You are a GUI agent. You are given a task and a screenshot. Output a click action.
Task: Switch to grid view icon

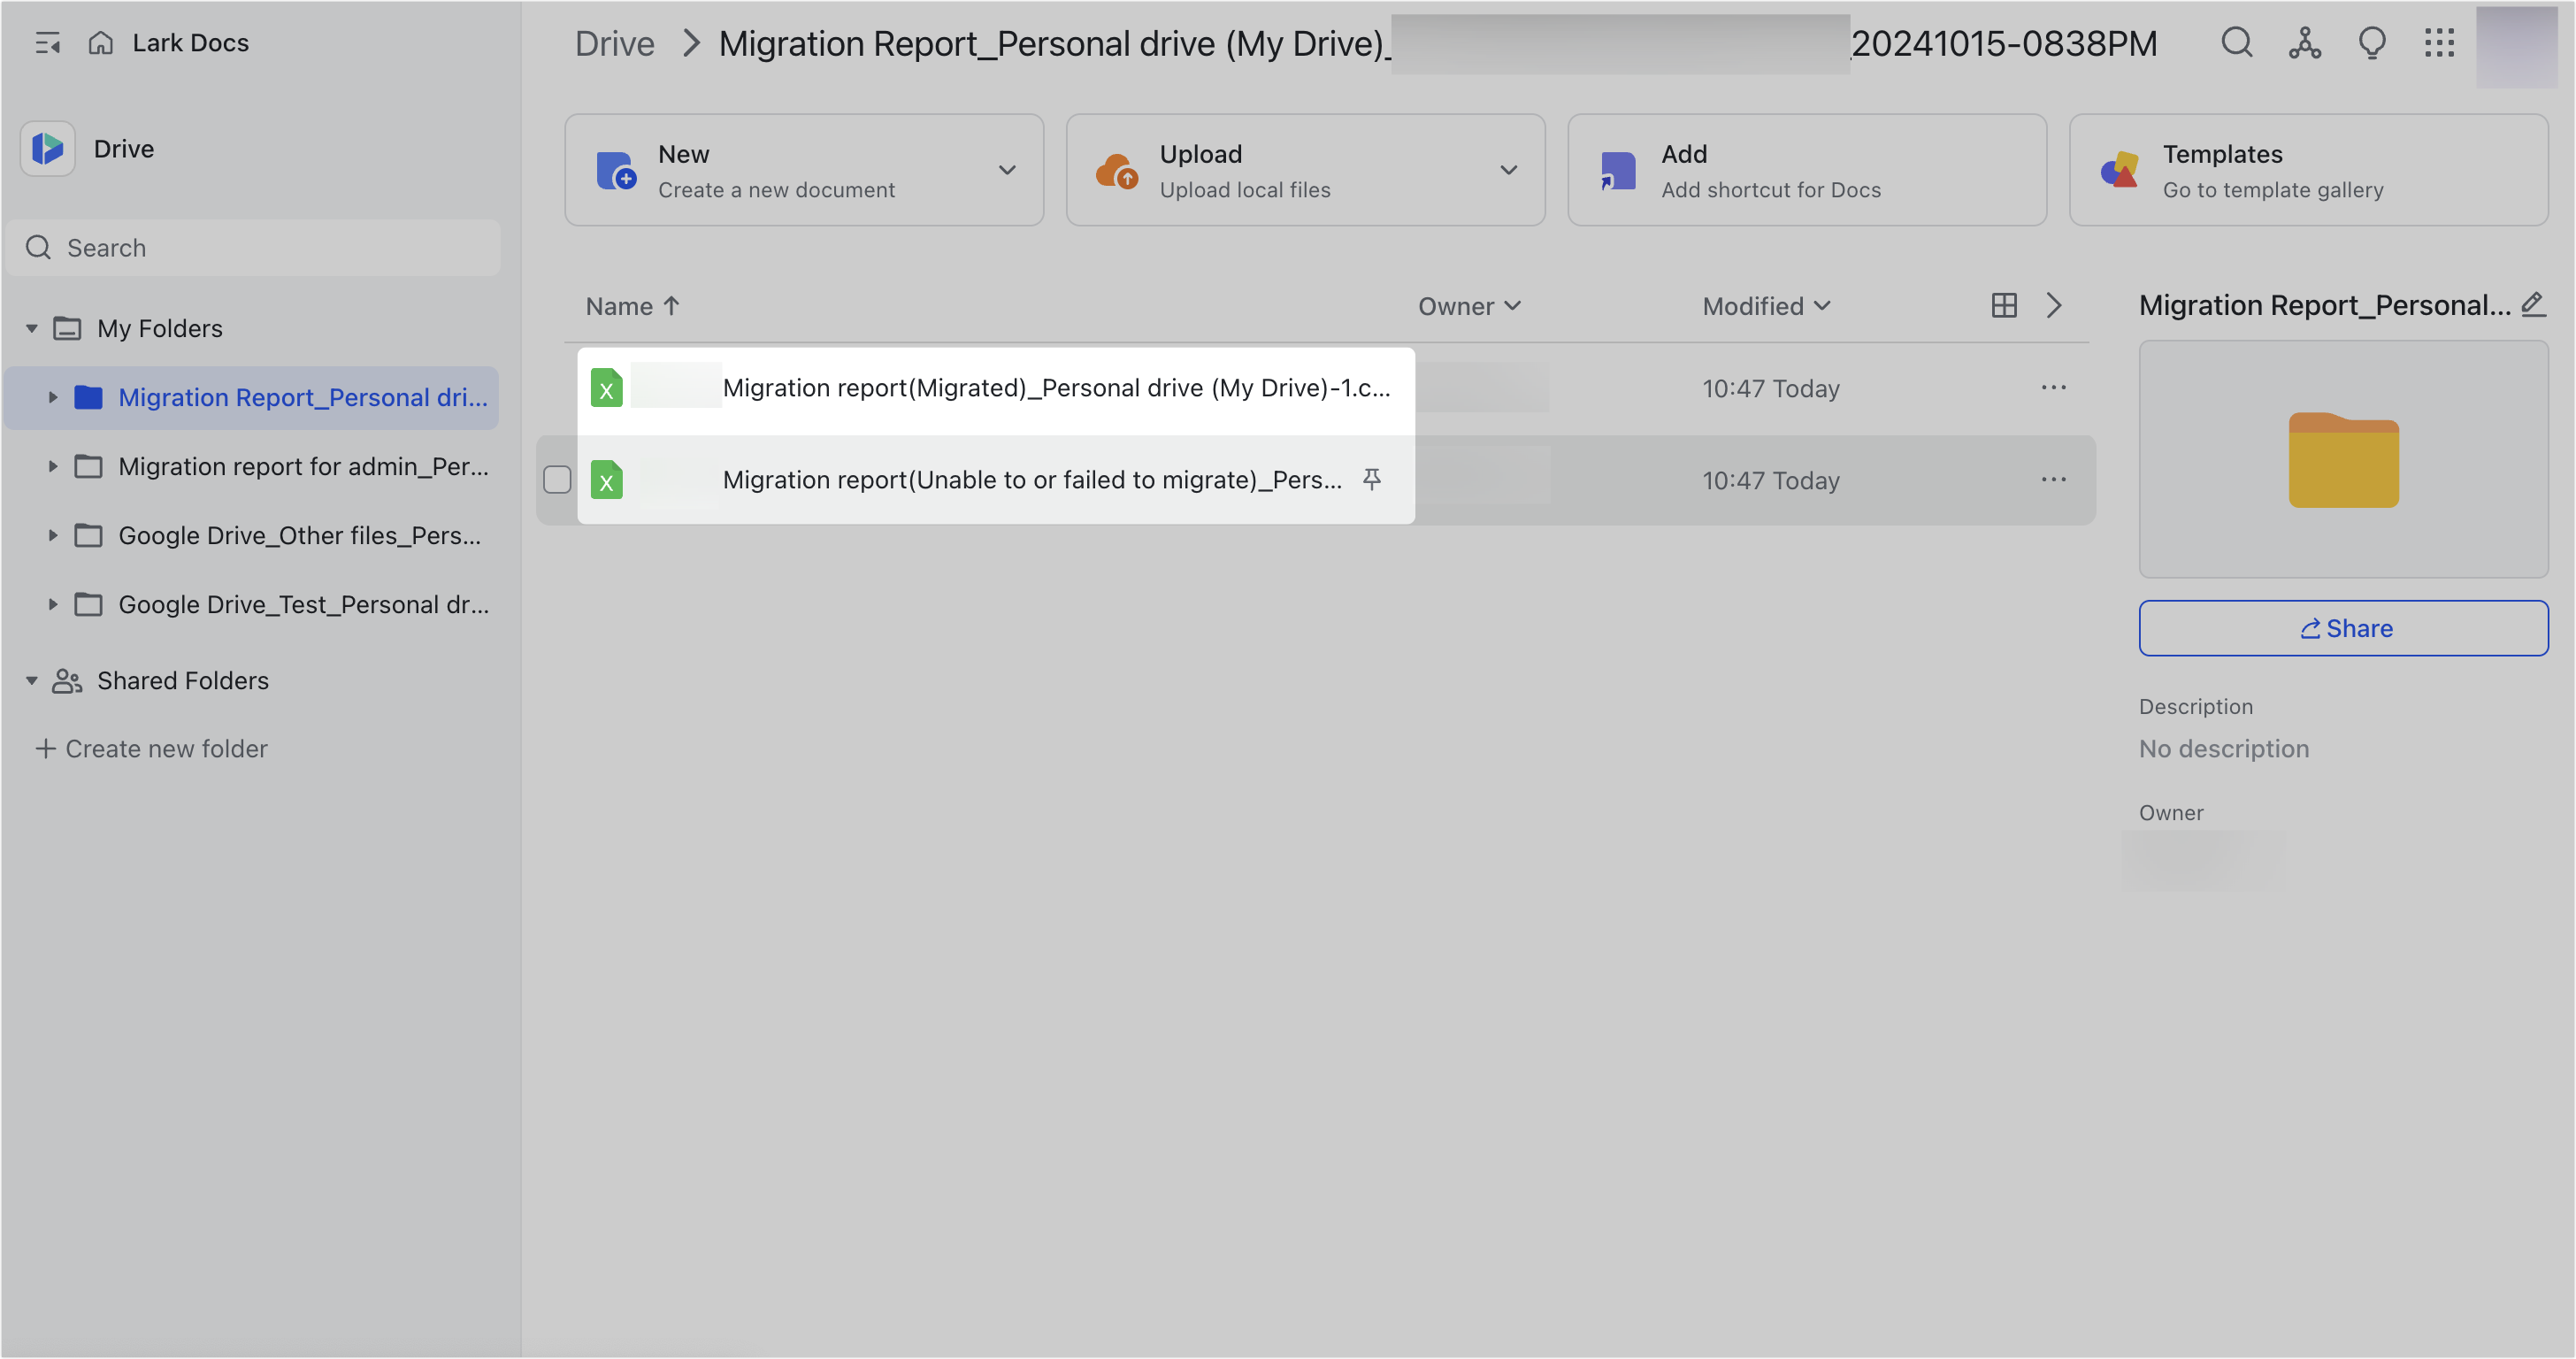[2004, 306]
